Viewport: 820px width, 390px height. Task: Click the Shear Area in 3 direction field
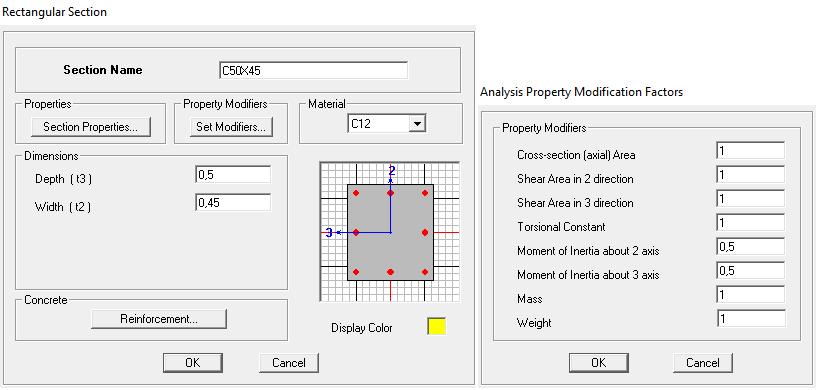[x=750, y=199]
